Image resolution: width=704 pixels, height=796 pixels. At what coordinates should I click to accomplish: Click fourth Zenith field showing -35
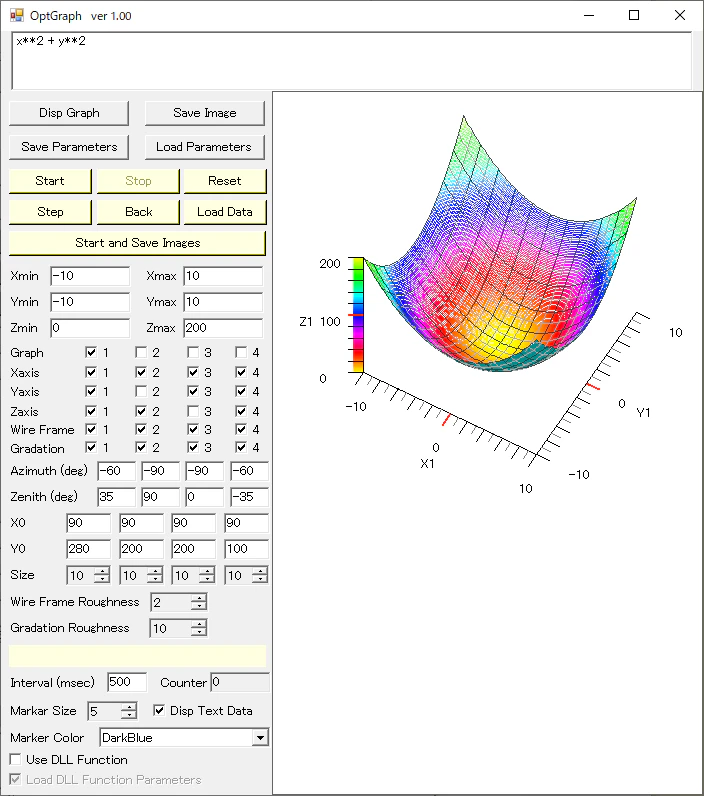249,497
